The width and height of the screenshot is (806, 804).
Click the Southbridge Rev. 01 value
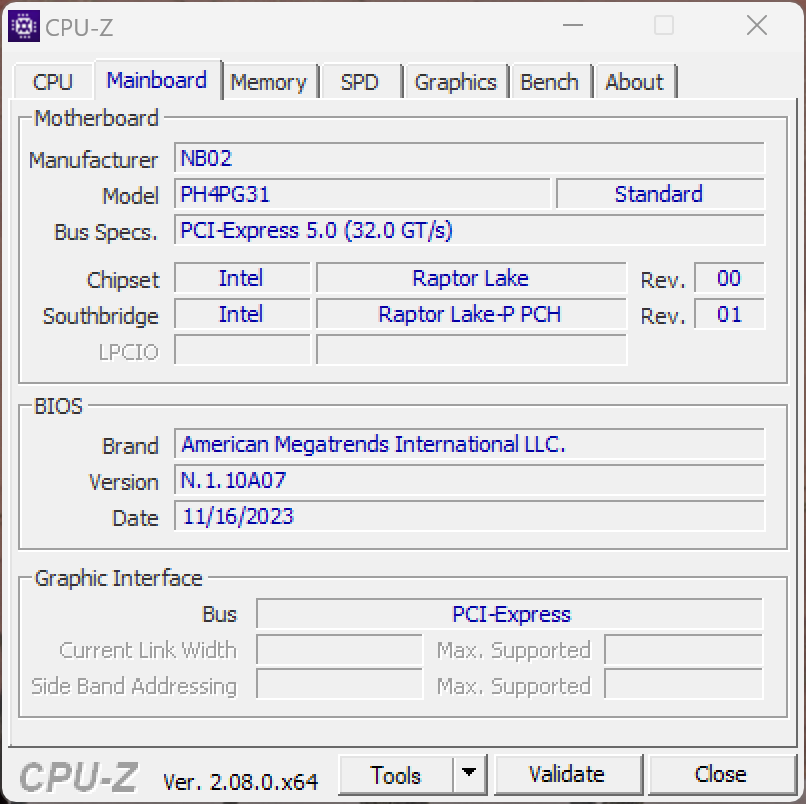pos(729,314)
